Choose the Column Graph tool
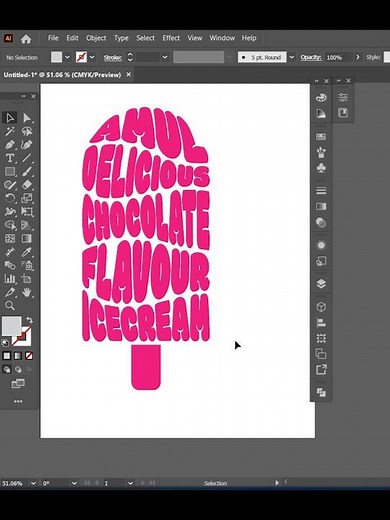390x520 pixels. pos(10,279)
